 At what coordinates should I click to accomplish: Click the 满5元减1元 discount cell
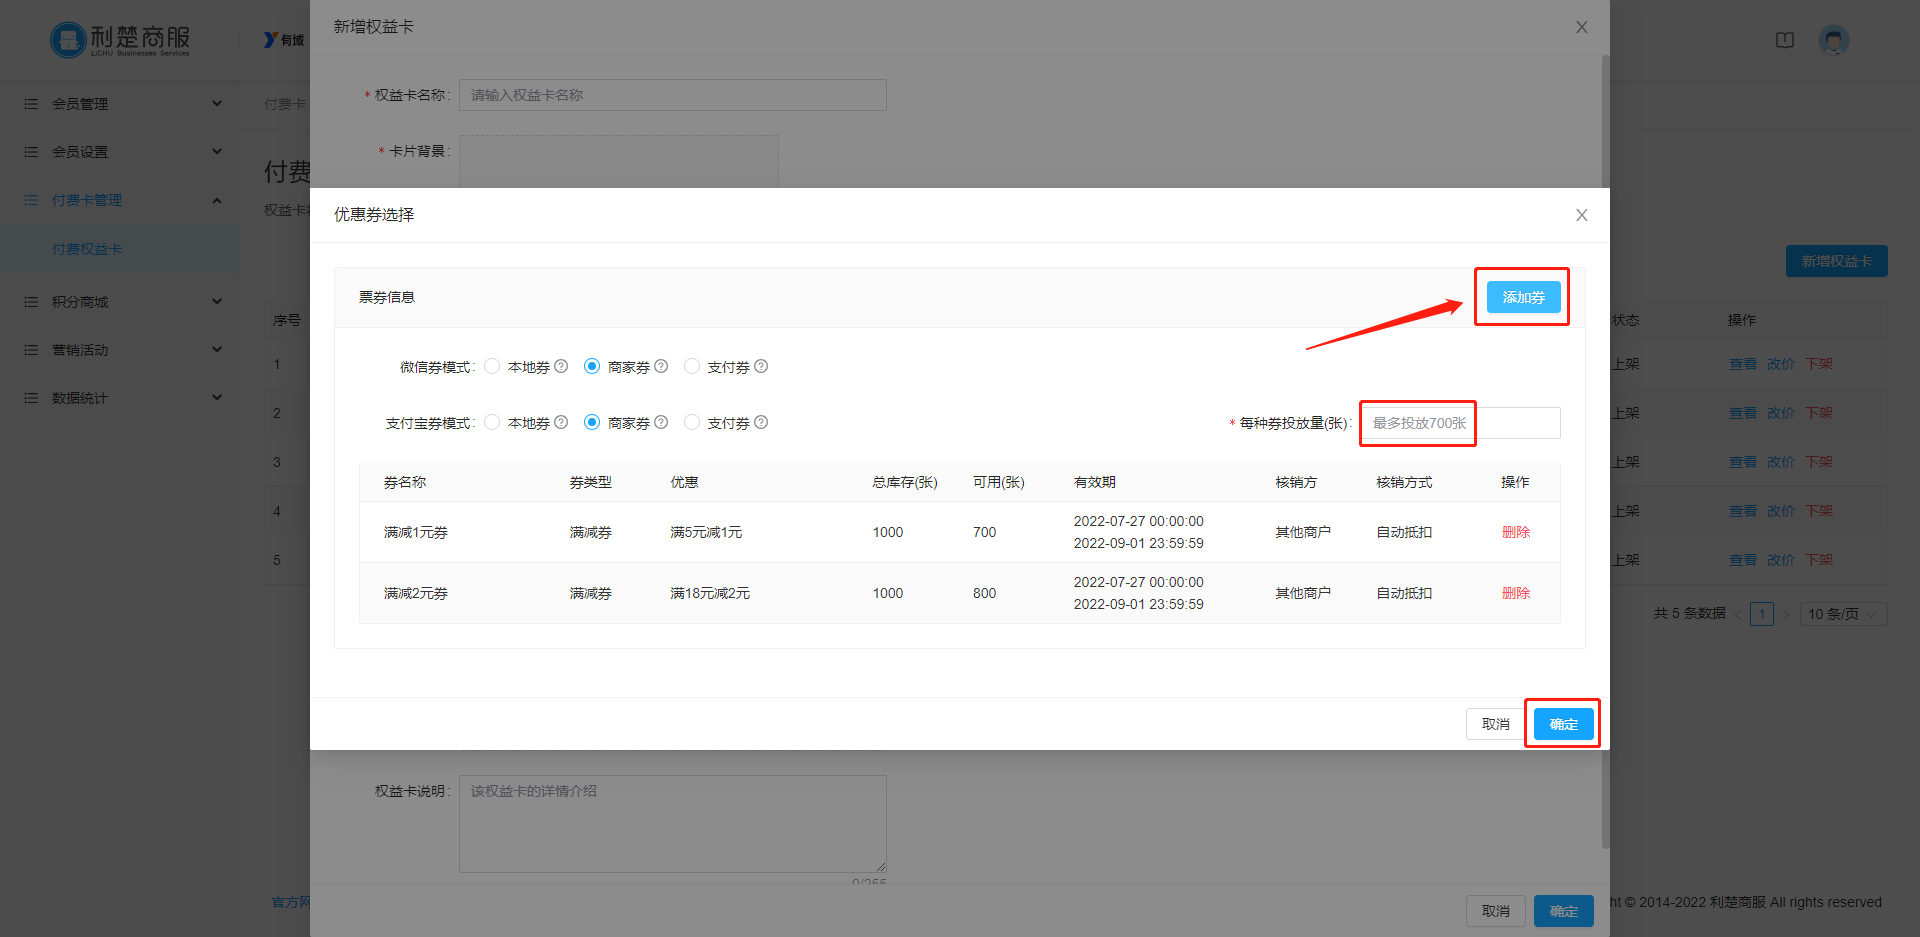point(706,532)
